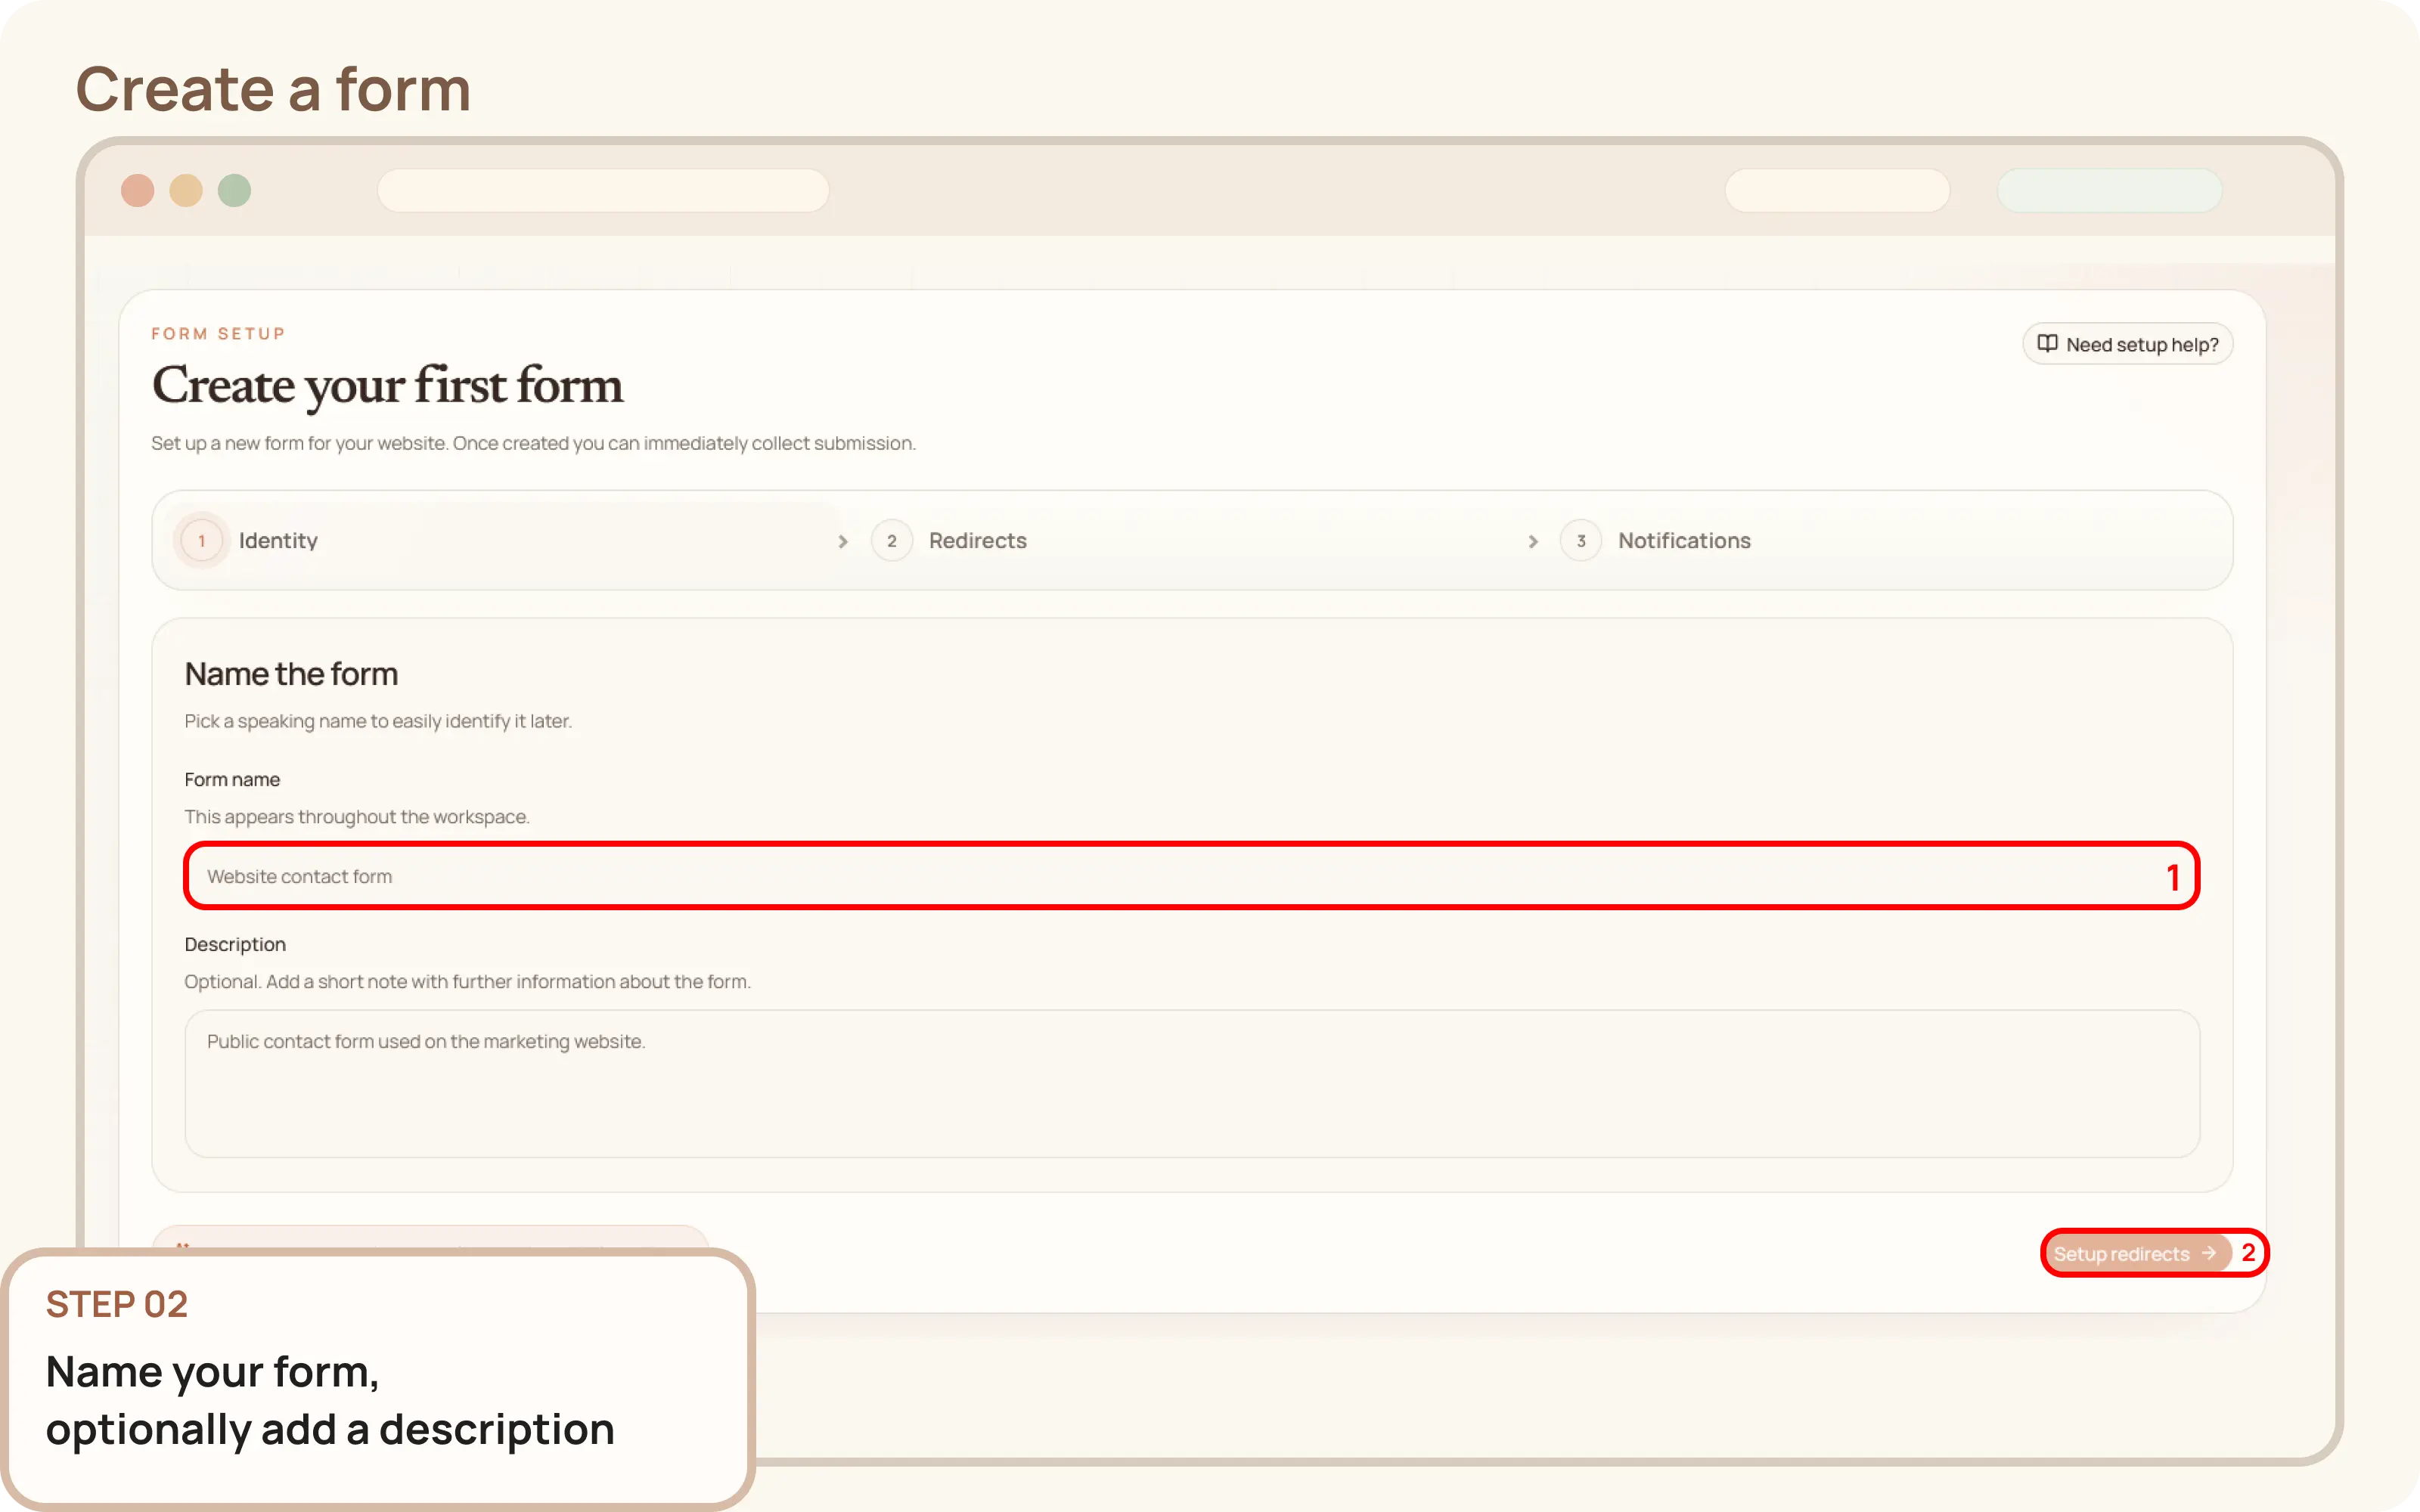Select the green pill control at top right
This screenshot has width=2420, height=1512.
(2110, 190)
